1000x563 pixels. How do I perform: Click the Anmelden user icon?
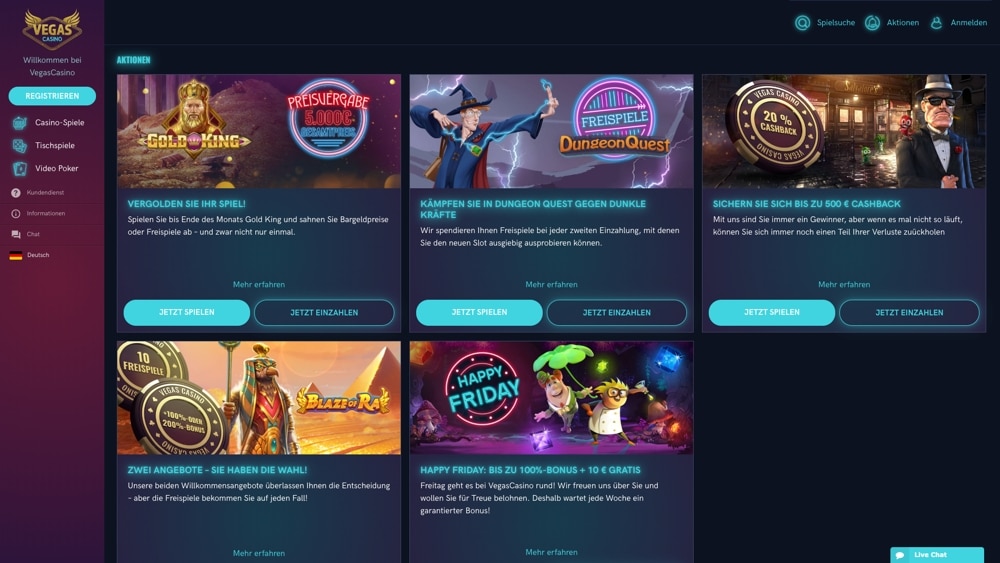(936, 23)
